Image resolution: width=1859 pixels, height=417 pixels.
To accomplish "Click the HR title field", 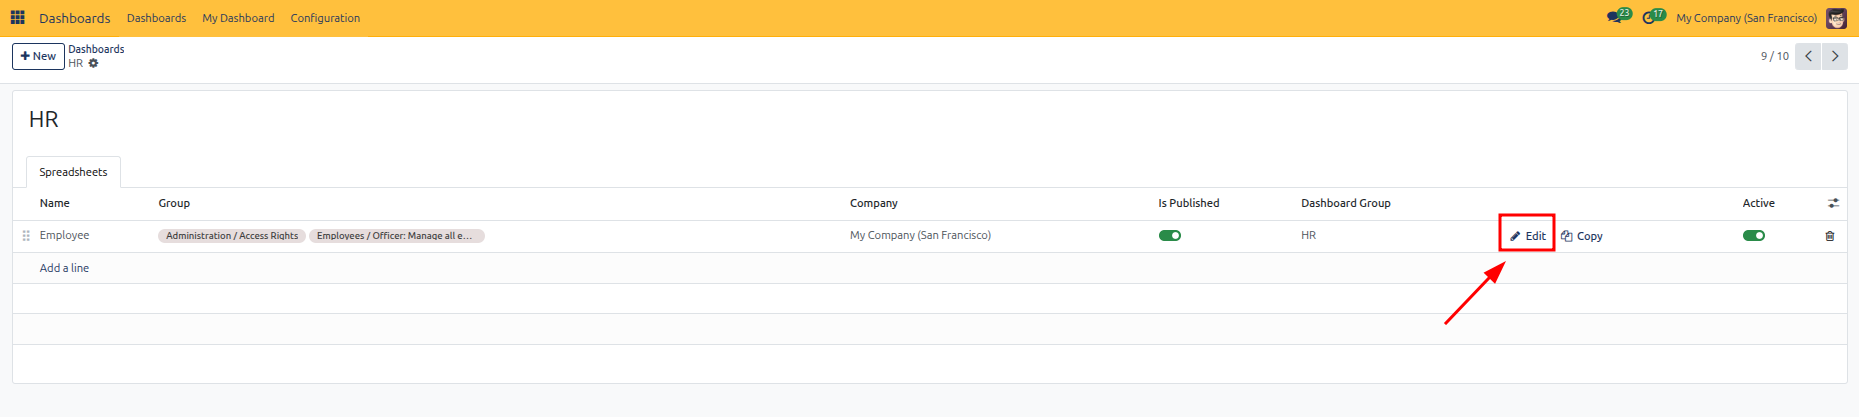I will coord(44,120).
